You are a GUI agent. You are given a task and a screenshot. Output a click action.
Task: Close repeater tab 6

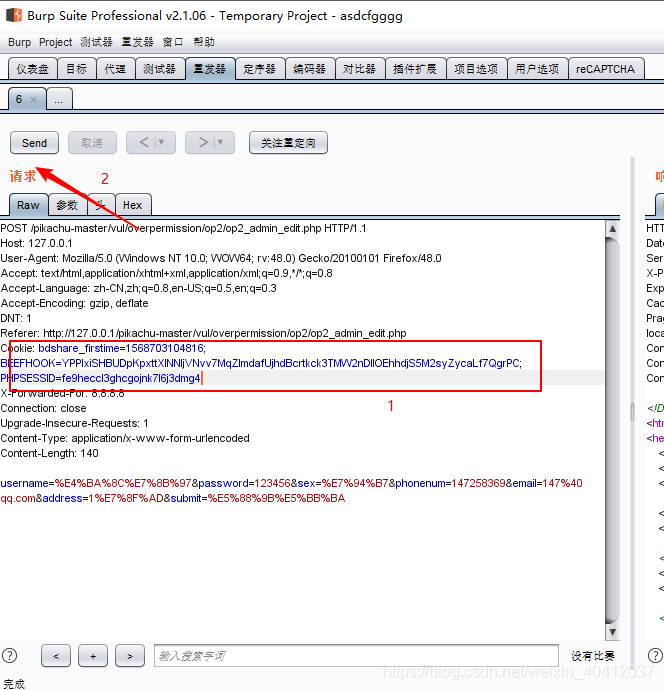pos(33,99)
